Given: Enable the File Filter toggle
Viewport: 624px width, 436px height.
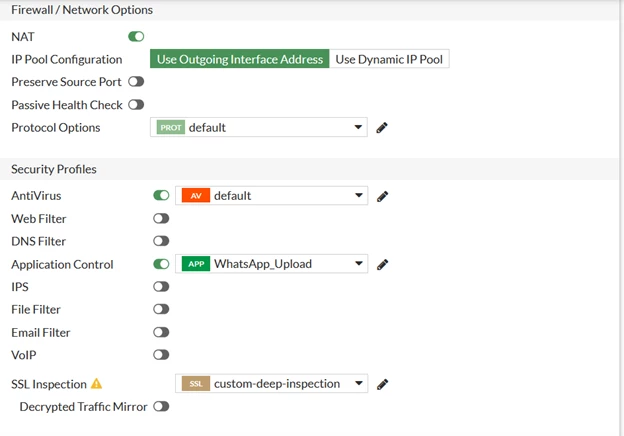Looking at the screenshot, I should coord(161,309).
